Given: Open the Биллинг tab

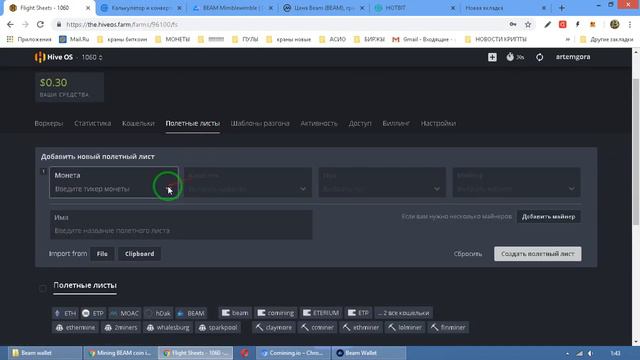Looking at the screenshot, I should click(x=396, y=123).
